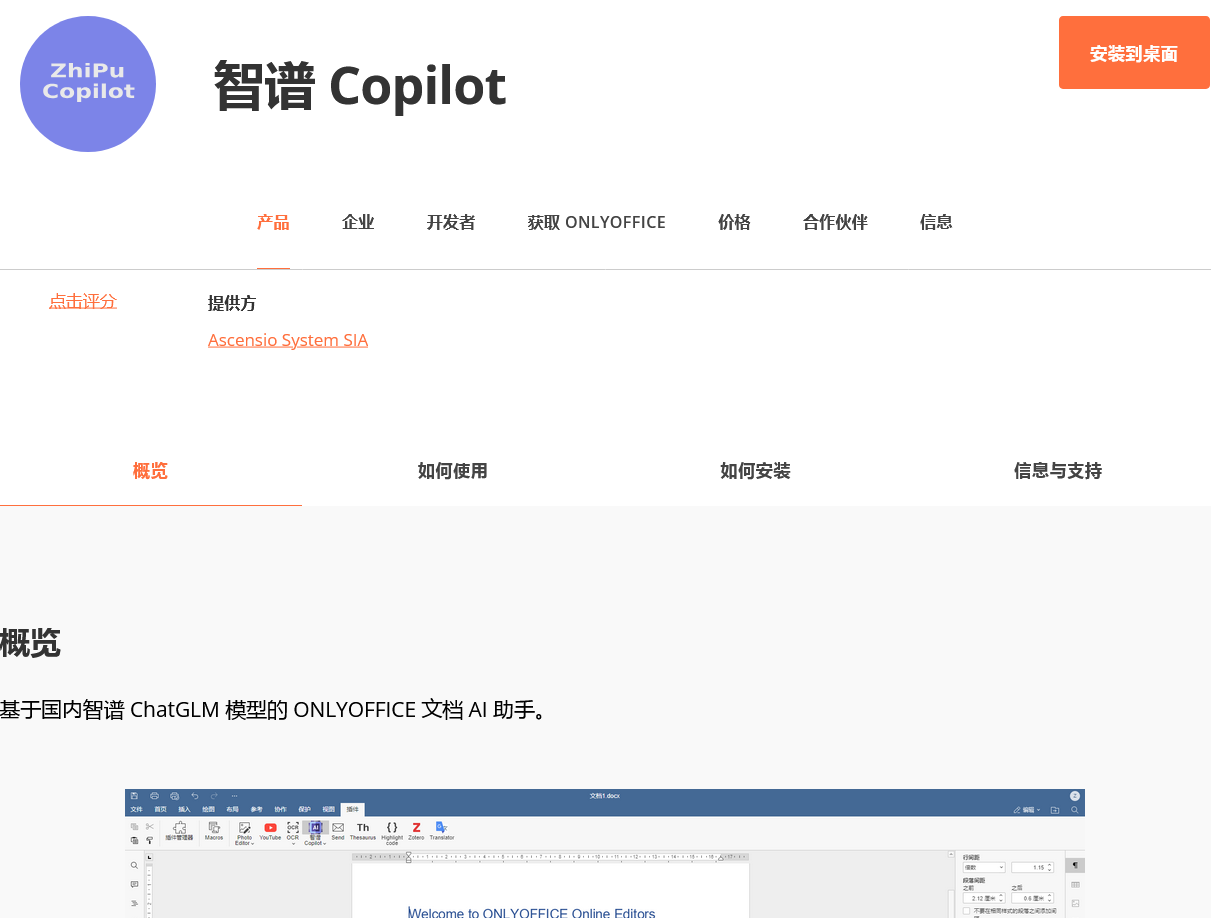
Task: Switch to the 如何使用 tab
Action: [453, 471]
